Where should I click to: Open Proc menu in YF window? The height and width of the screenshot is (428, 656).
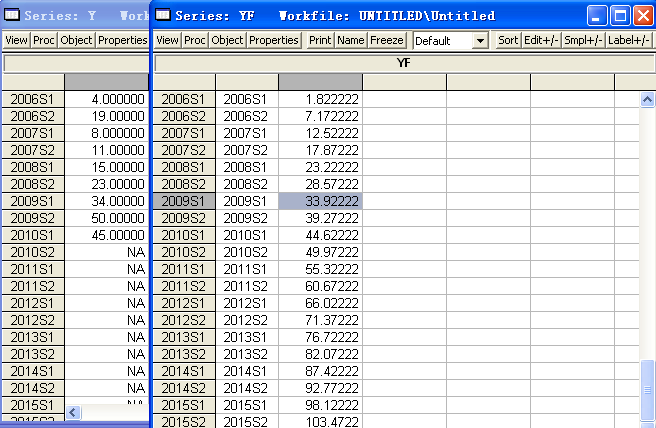click(195, 40)
